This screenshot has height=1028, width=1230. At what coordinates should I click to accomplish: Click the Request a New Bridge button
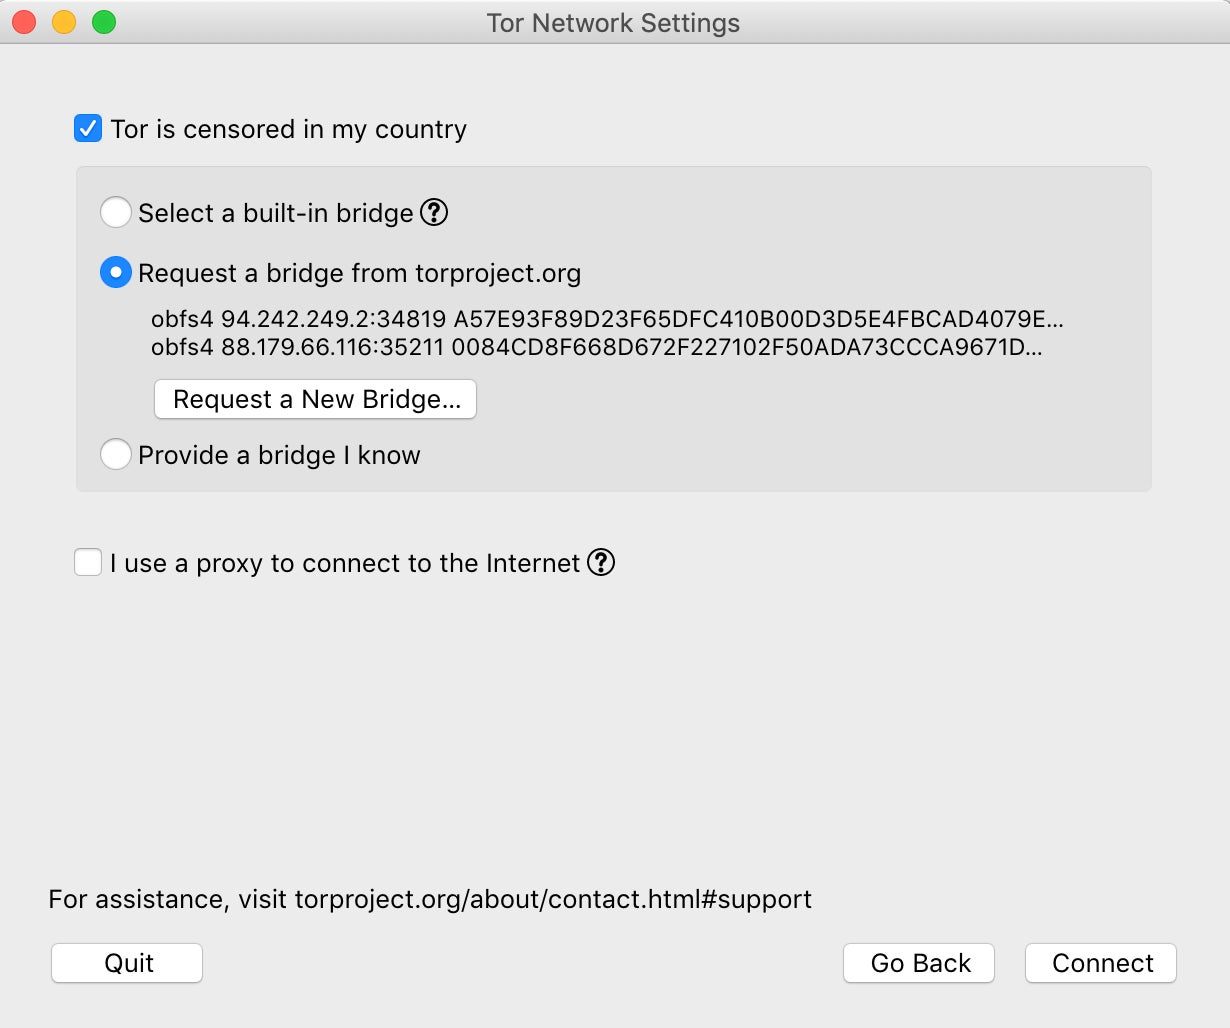(316, 399)
